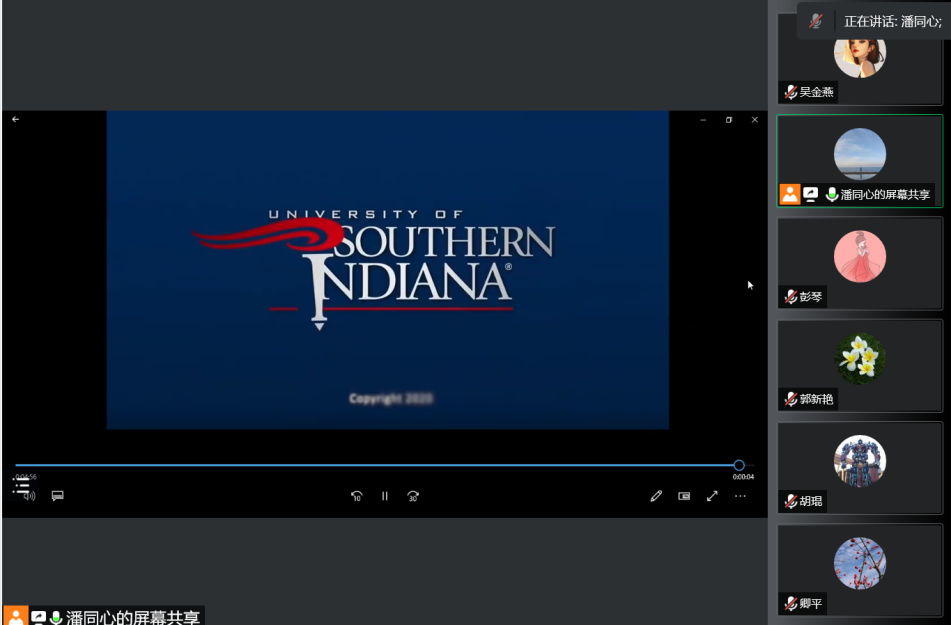Click the name label 郭新艳

pyautogui.click(x=816, y=399)
